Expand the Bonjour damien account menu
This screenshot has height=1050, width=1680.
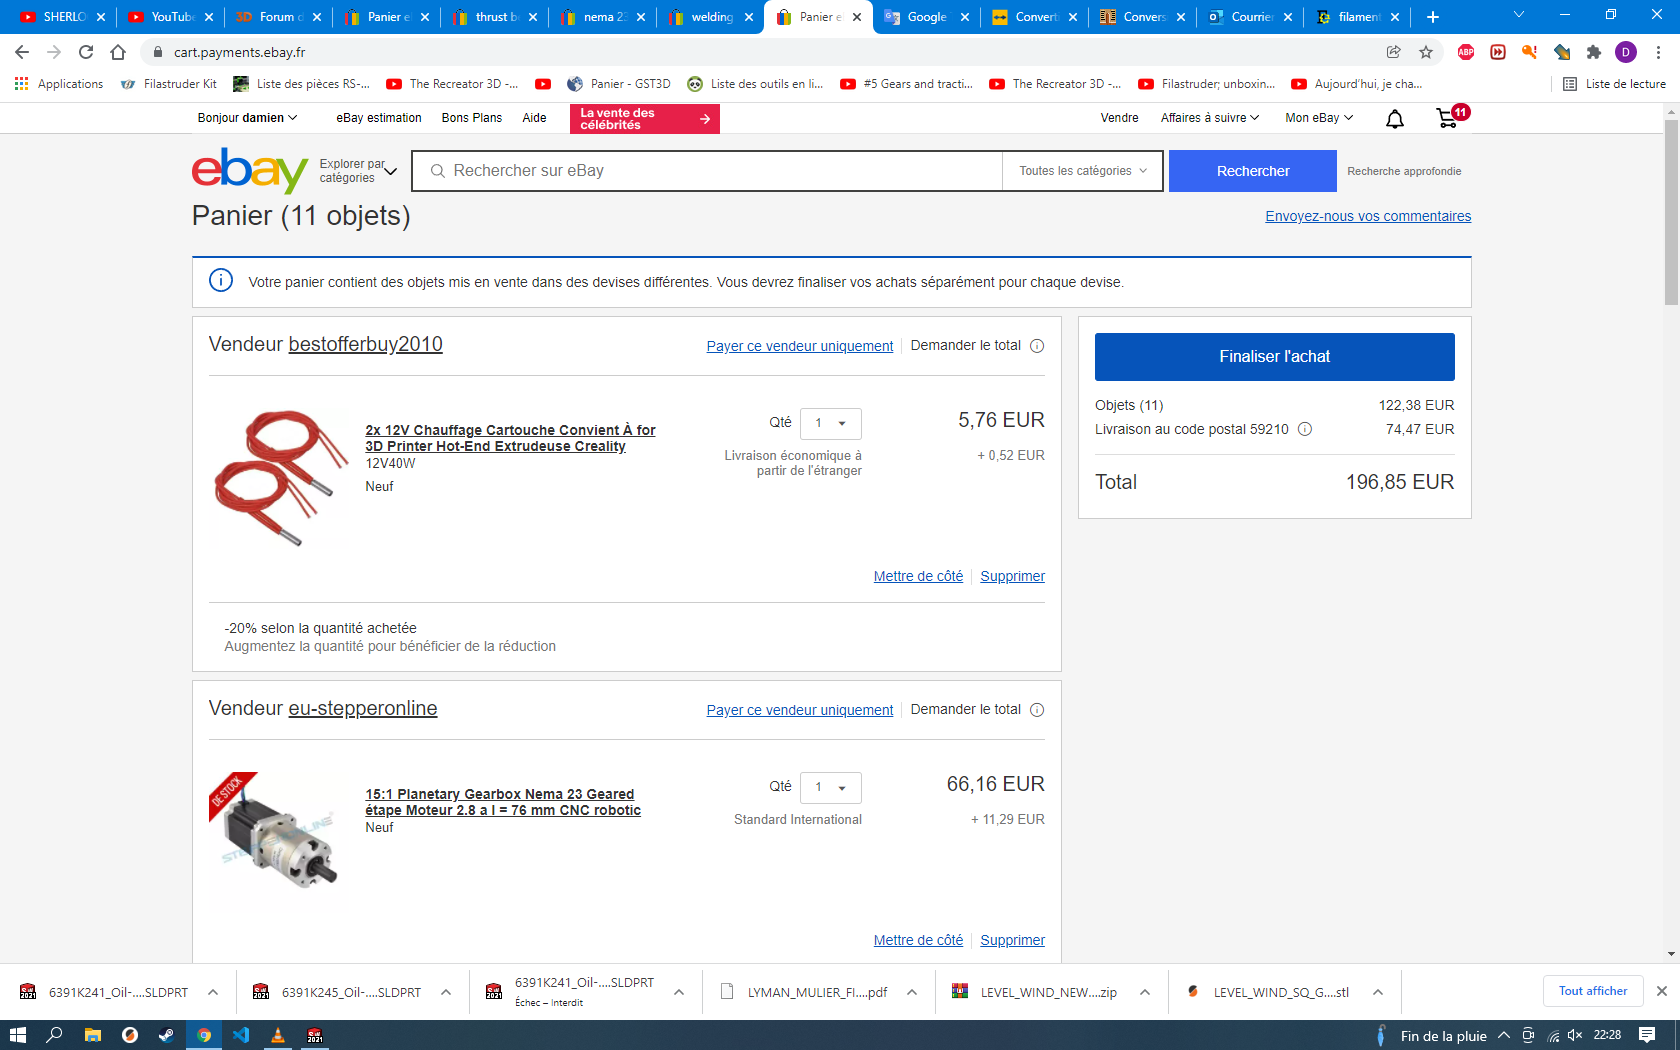click(x=247, y=118)
